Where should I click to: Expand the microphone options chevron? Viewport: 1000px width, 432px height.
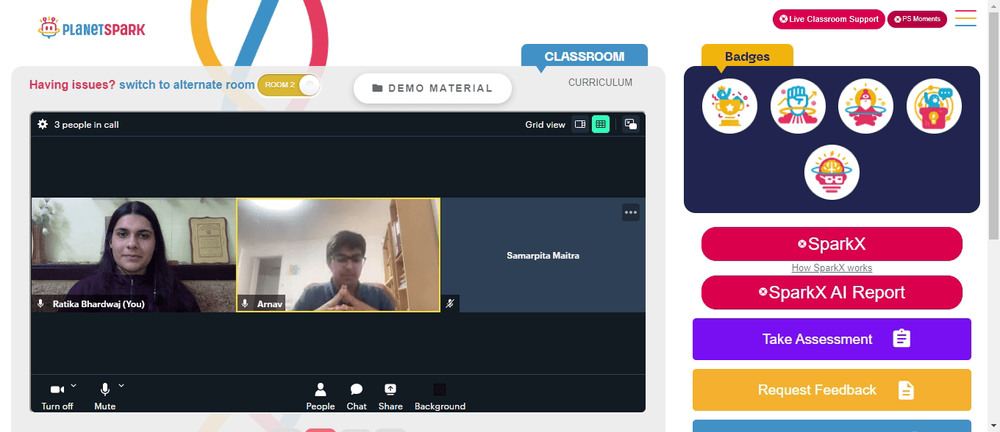(121, 385)
